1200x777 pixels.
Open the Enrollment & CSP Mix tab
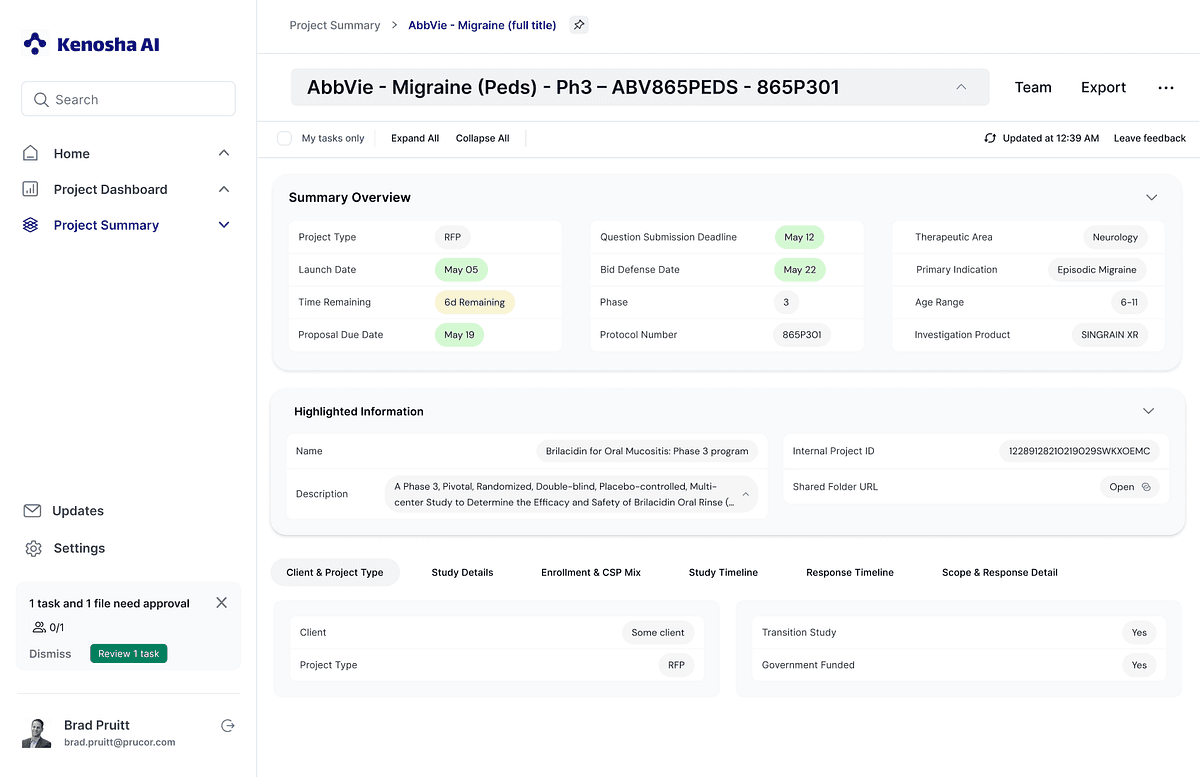pyautogui.click(x=591, y=572)
